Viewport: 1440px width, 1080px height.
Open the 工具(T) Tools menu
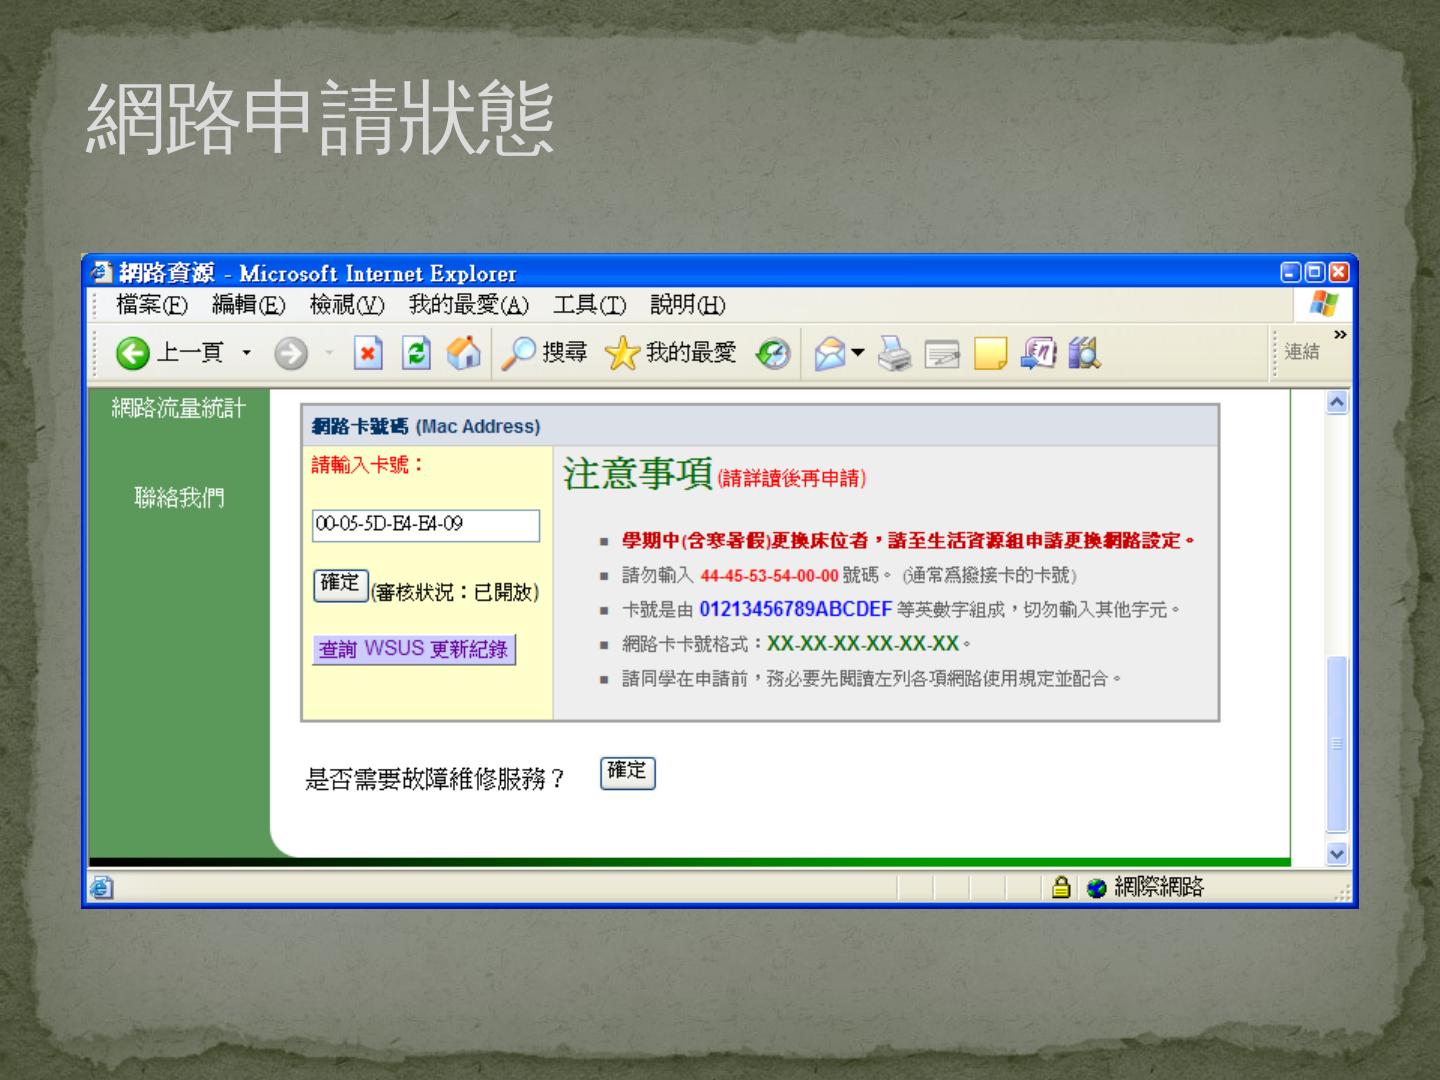coord(590,304)
